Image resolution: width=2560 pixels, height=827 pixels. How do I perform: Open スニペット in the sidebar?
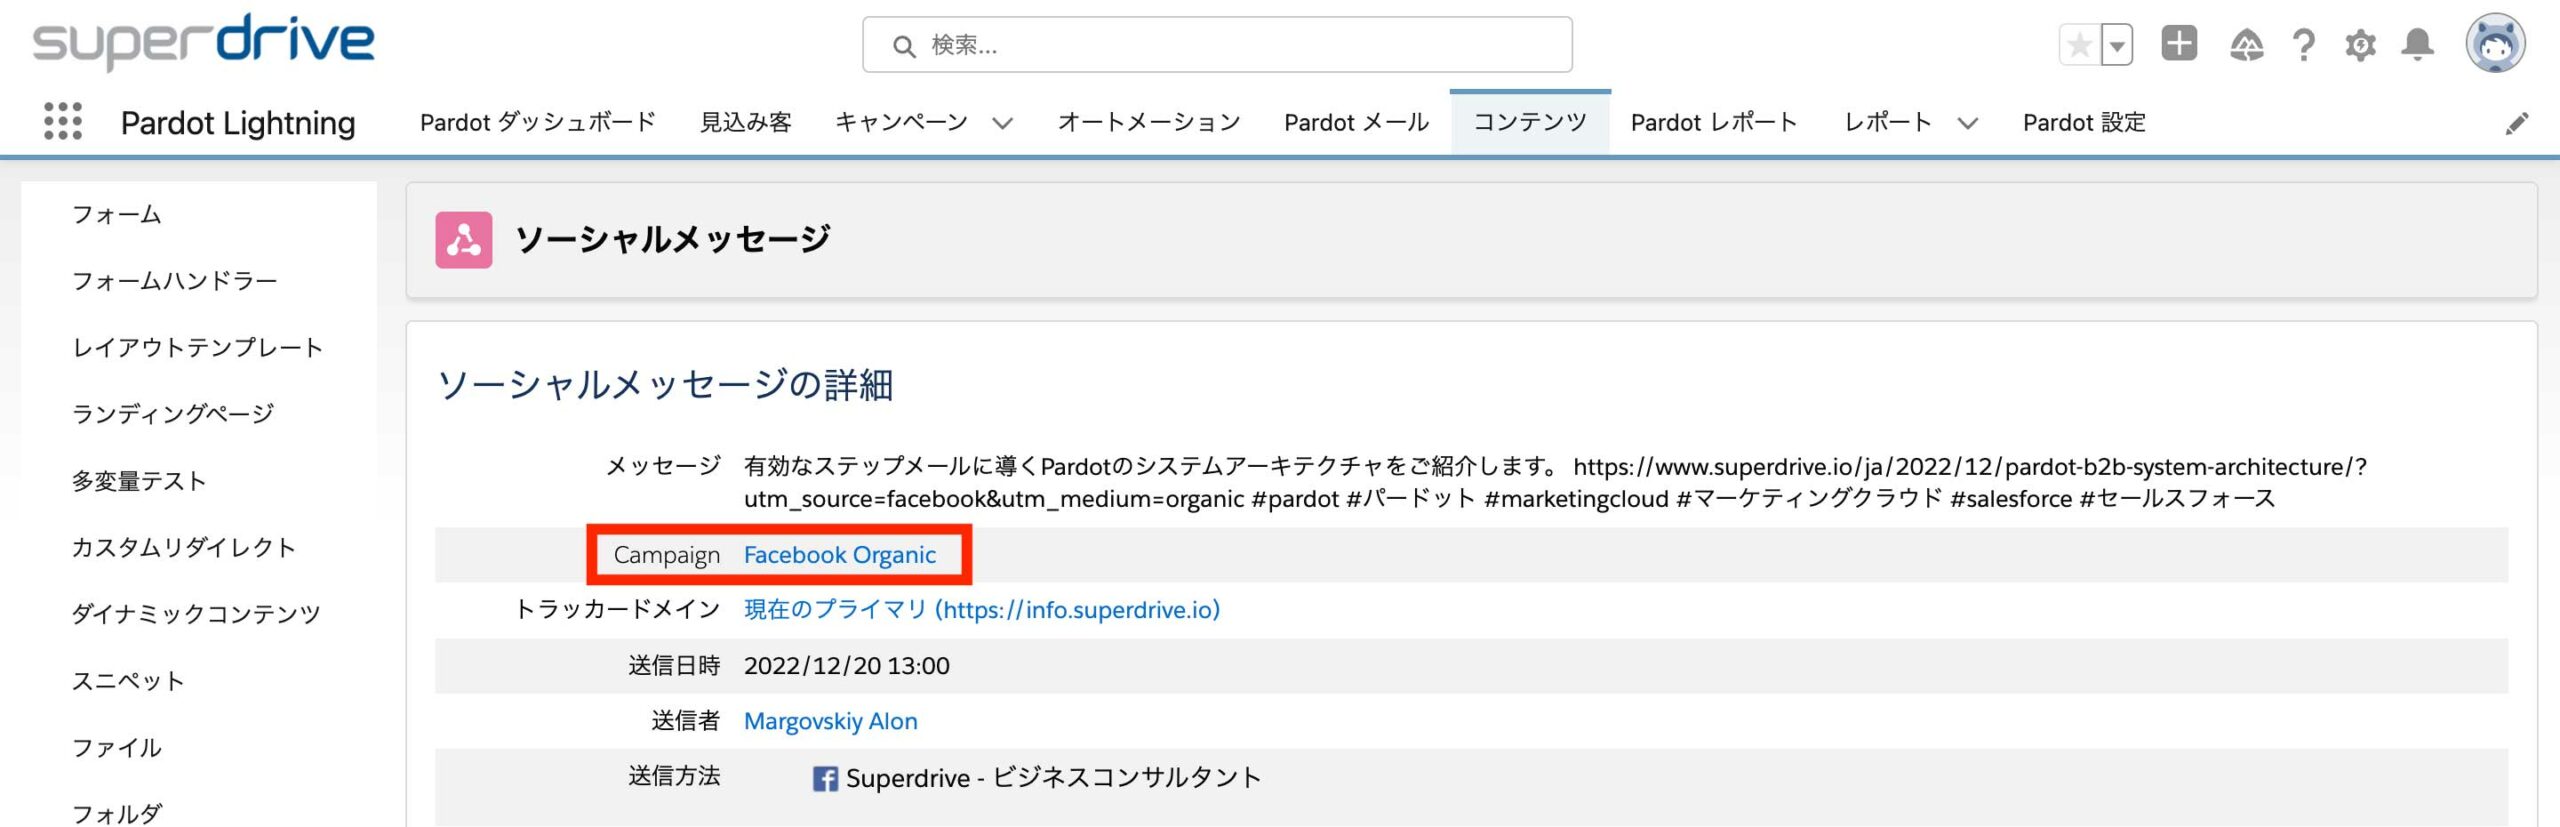(128, 681)
